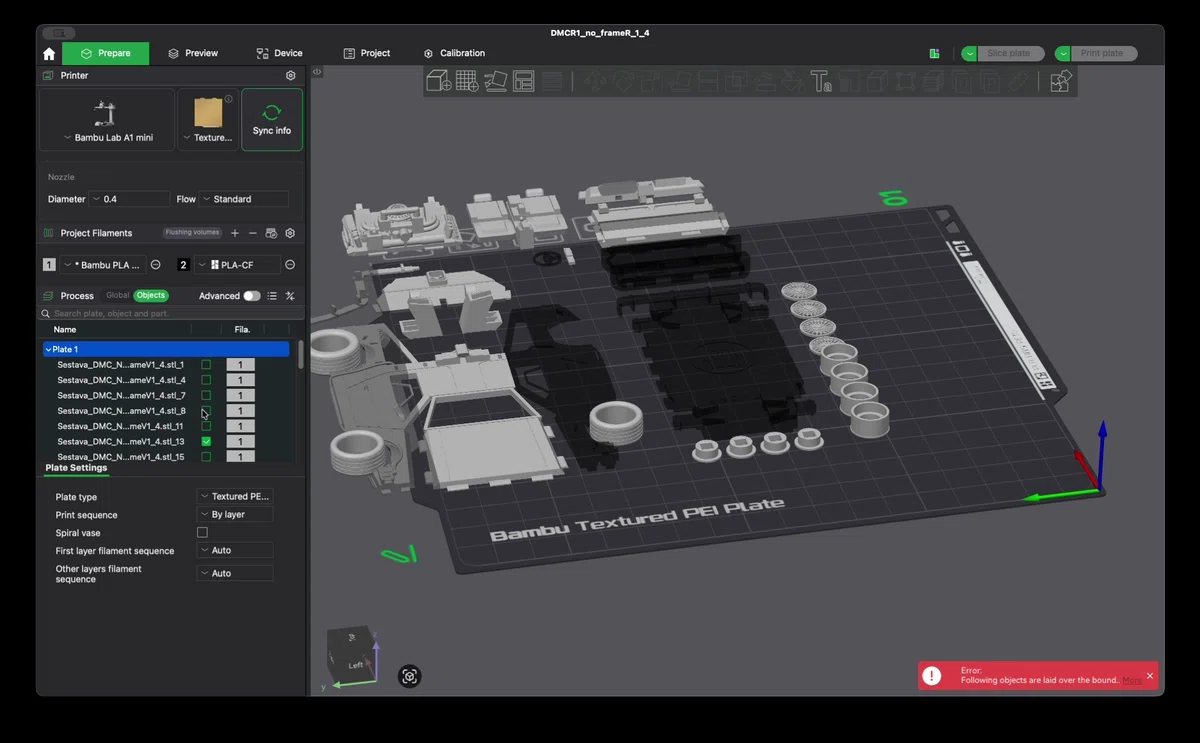Screen dimensions: 1200x743
Task: Click filament 1 color swatch
Action: click(49, 265)
